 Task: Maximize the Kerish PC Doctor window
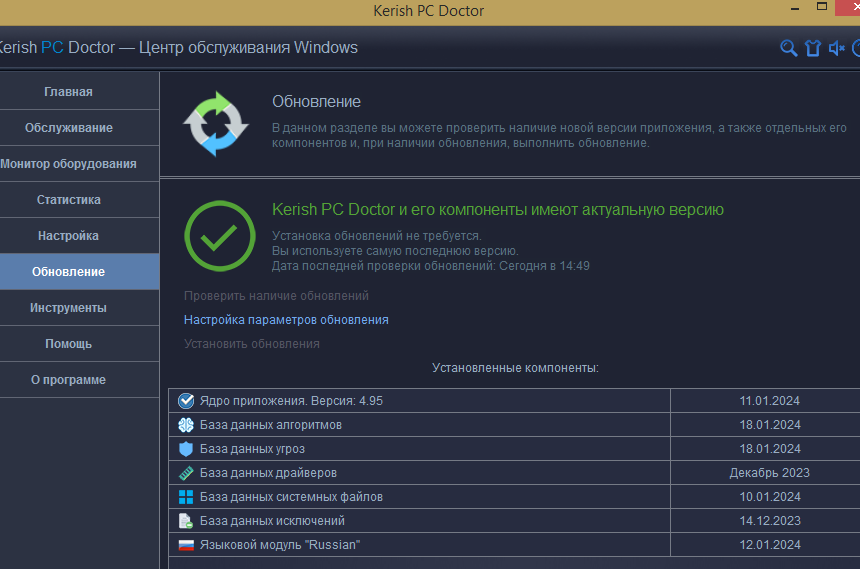[x=822, y=7]
